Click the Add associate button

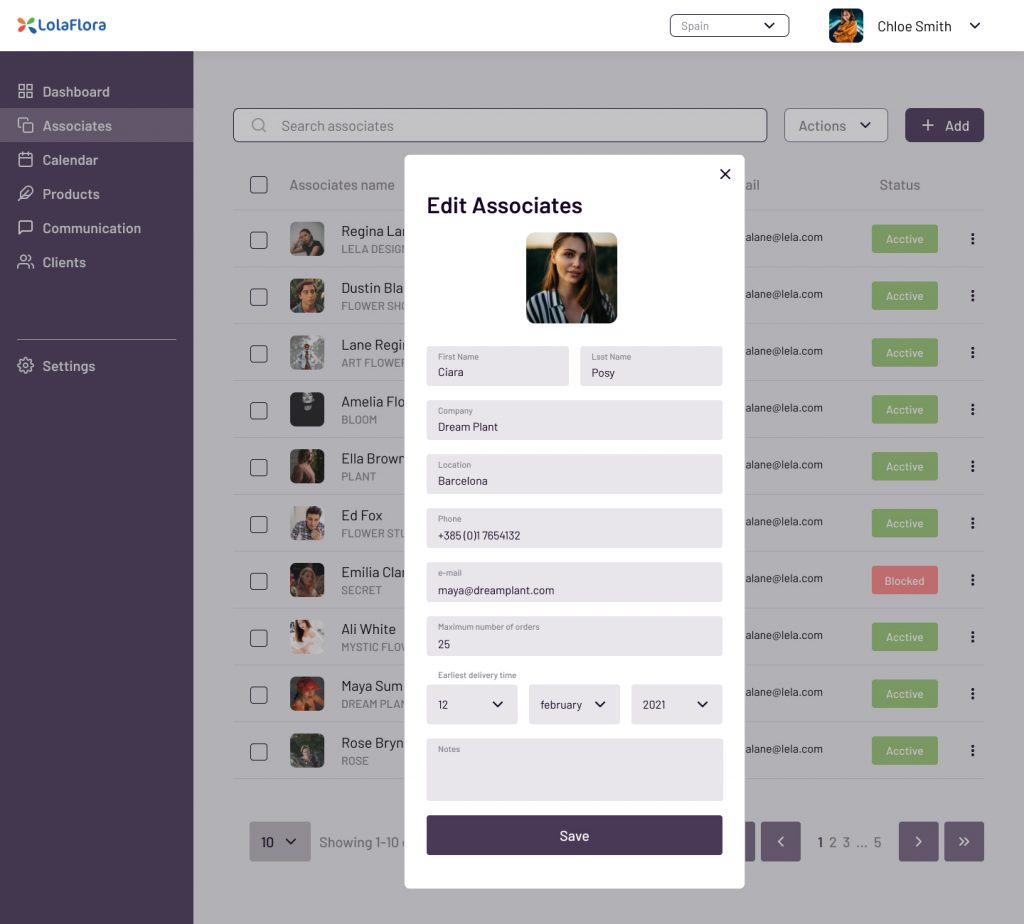point(944,126)
